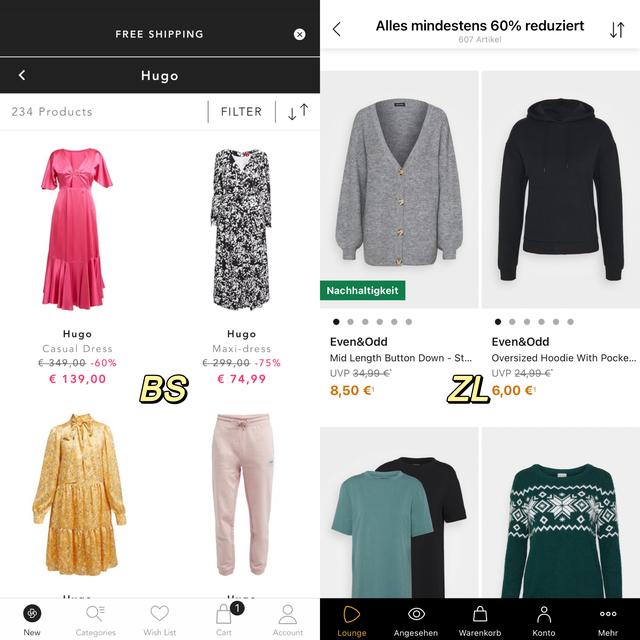Select second image dot of grey cardigan
This screenshot has width=640, height=640.
point(350,322)
